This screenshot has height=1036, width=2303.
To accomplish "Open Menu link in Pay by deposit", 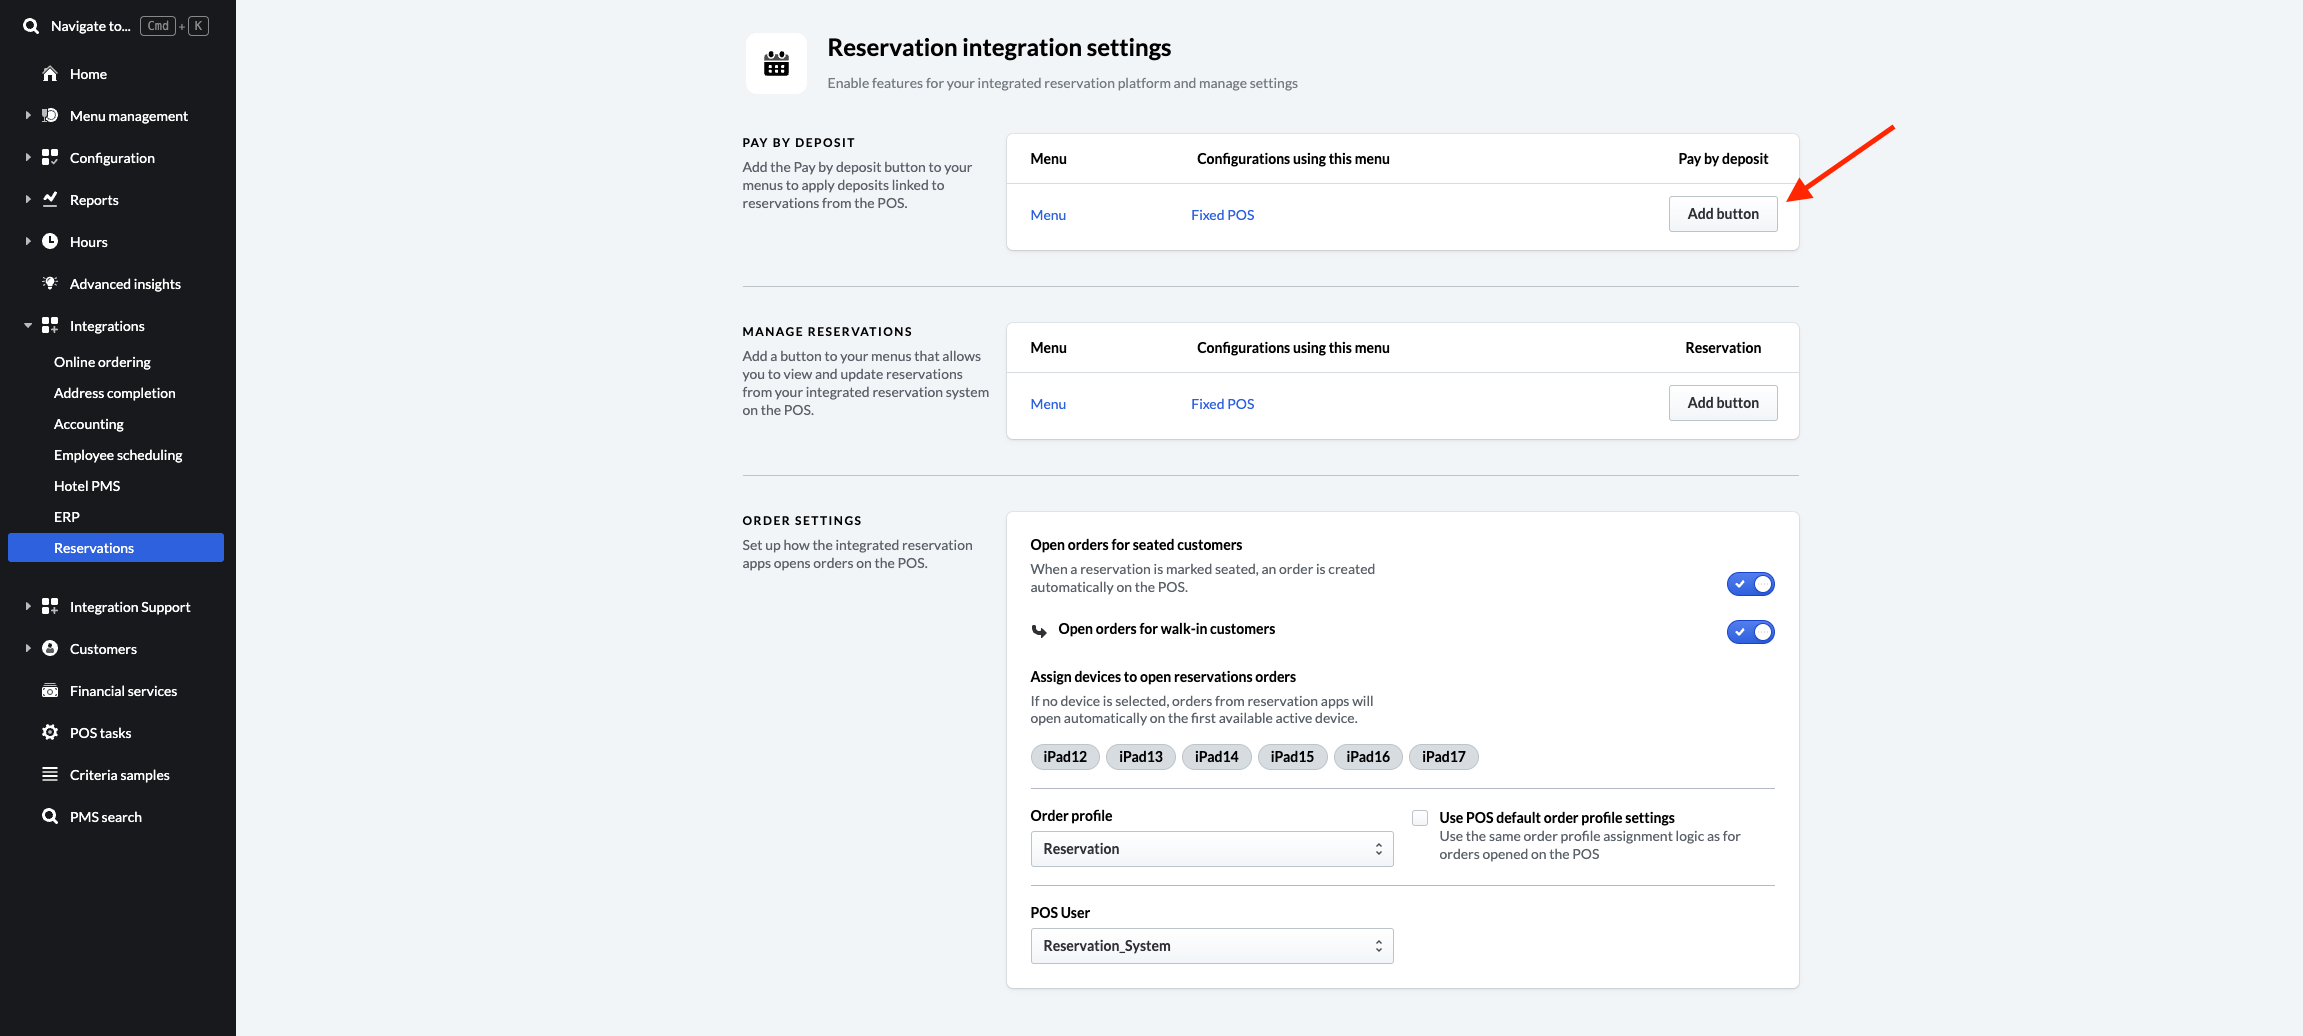I will tap(1048, 215).
